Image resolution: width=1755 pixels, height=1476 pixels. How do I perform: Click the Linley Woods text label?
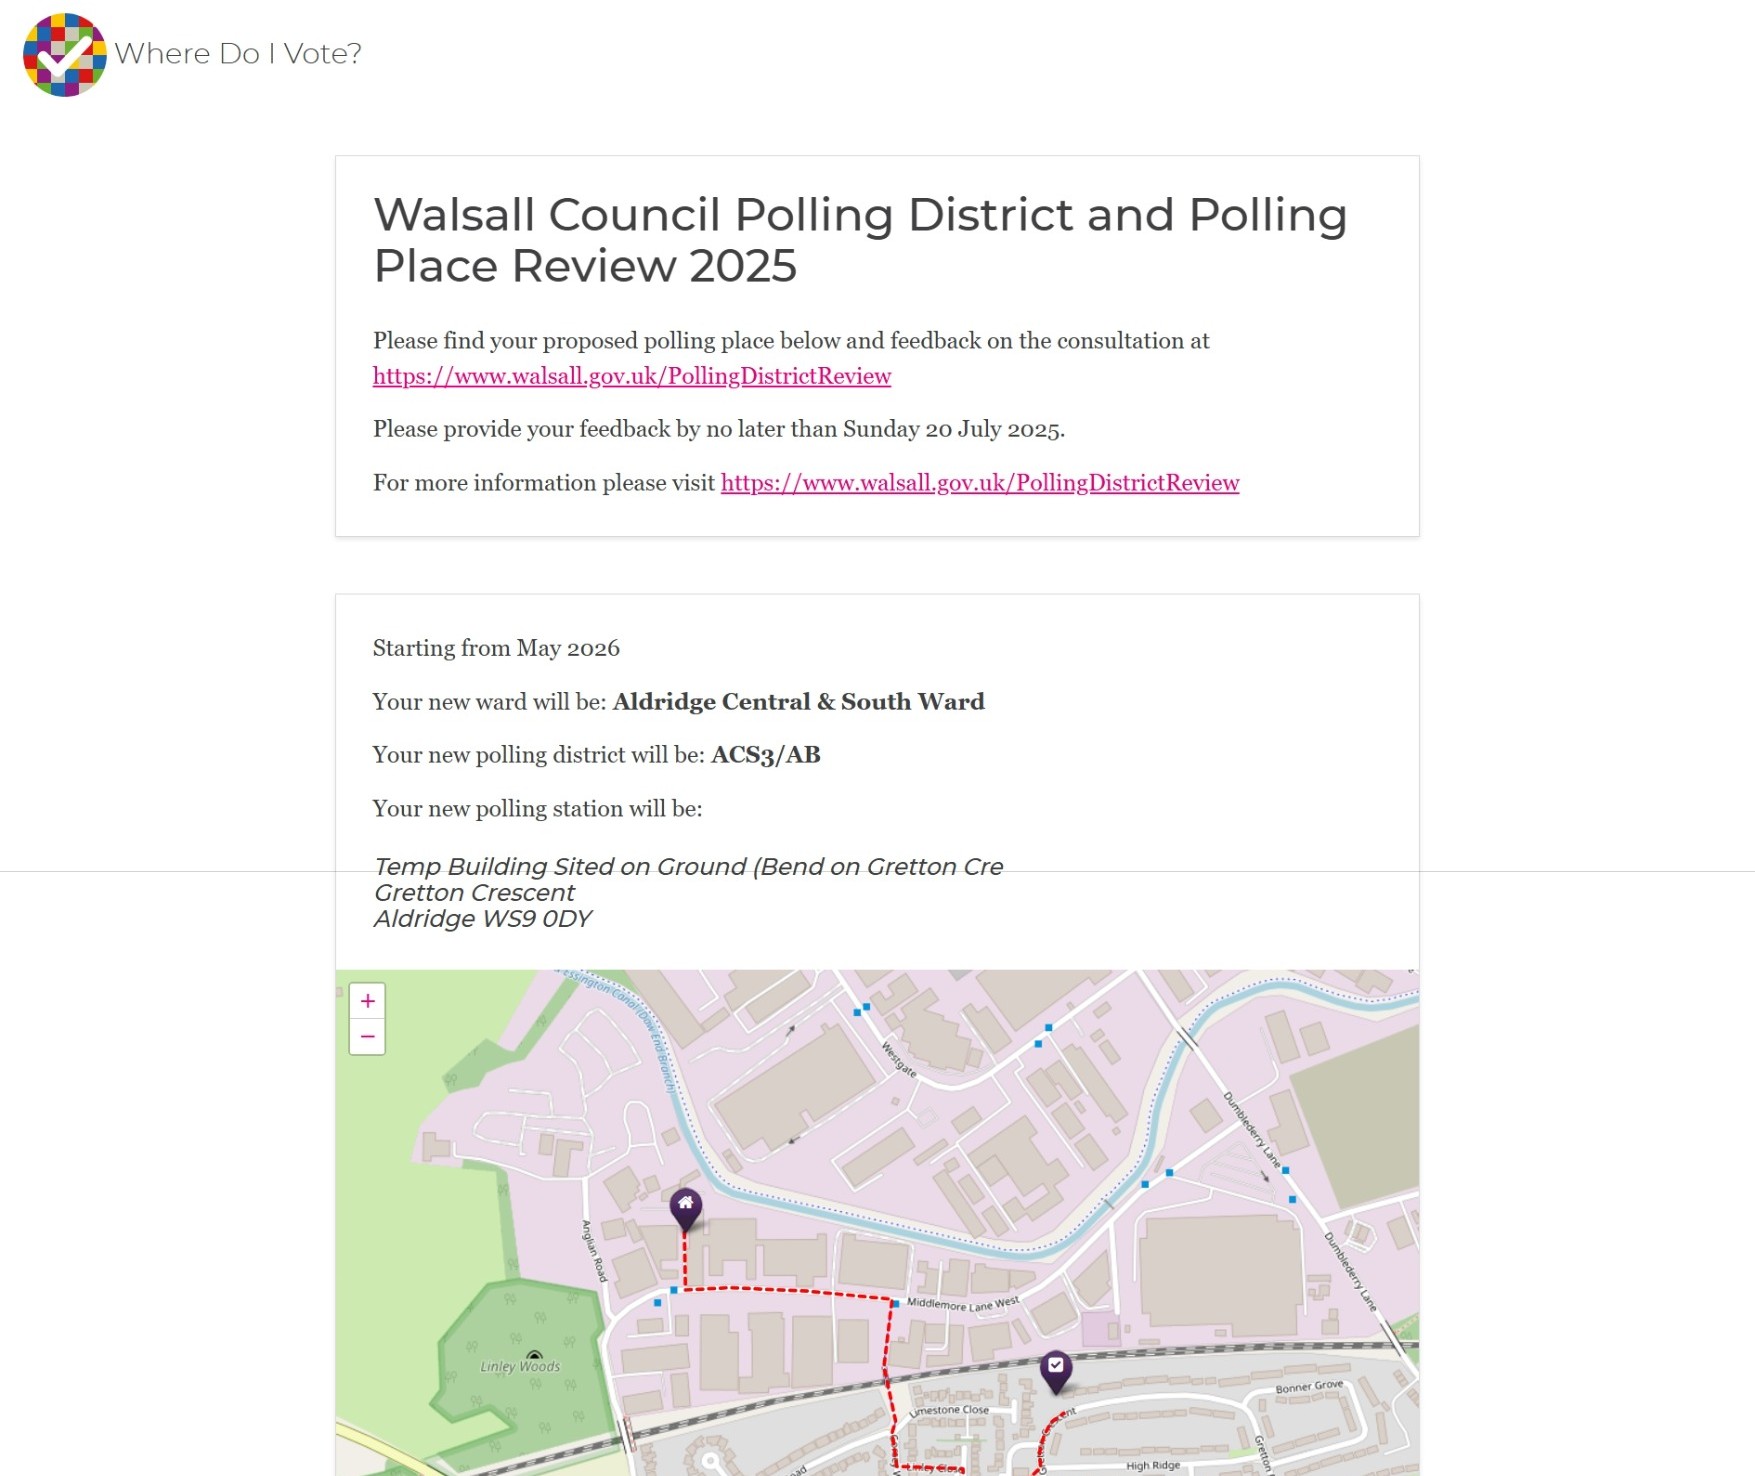click(520, 1367)
